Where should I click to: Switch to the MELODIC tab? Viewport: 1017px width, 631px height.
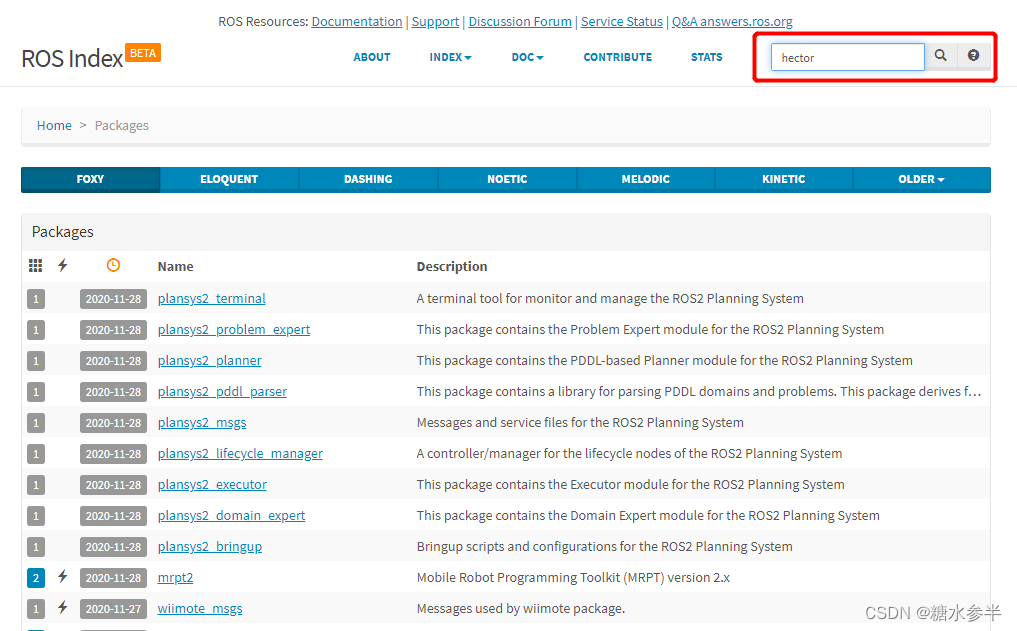coord(645,179)
